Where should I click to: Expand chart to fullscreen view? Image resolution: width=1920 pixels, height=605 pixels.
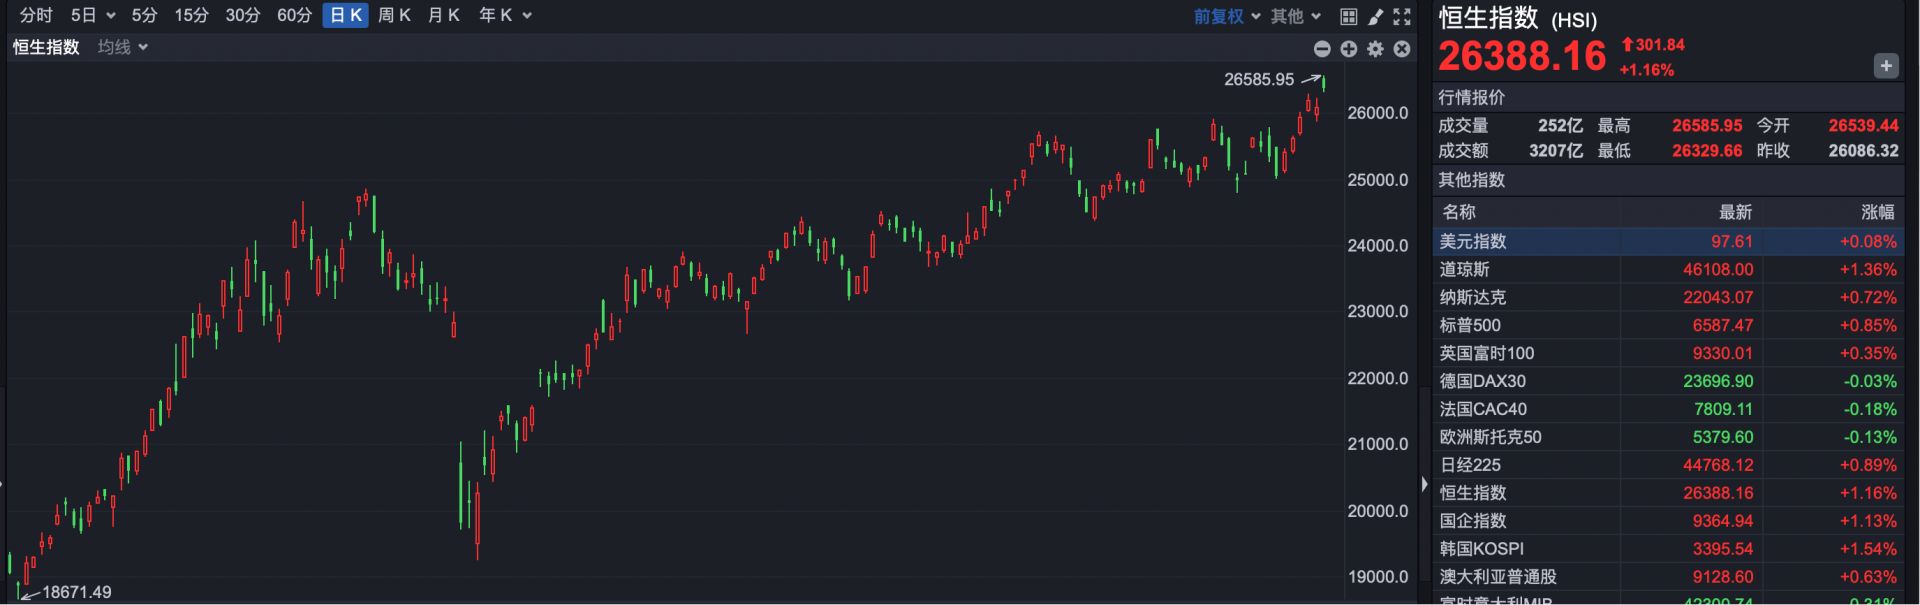coord(1402,16)
